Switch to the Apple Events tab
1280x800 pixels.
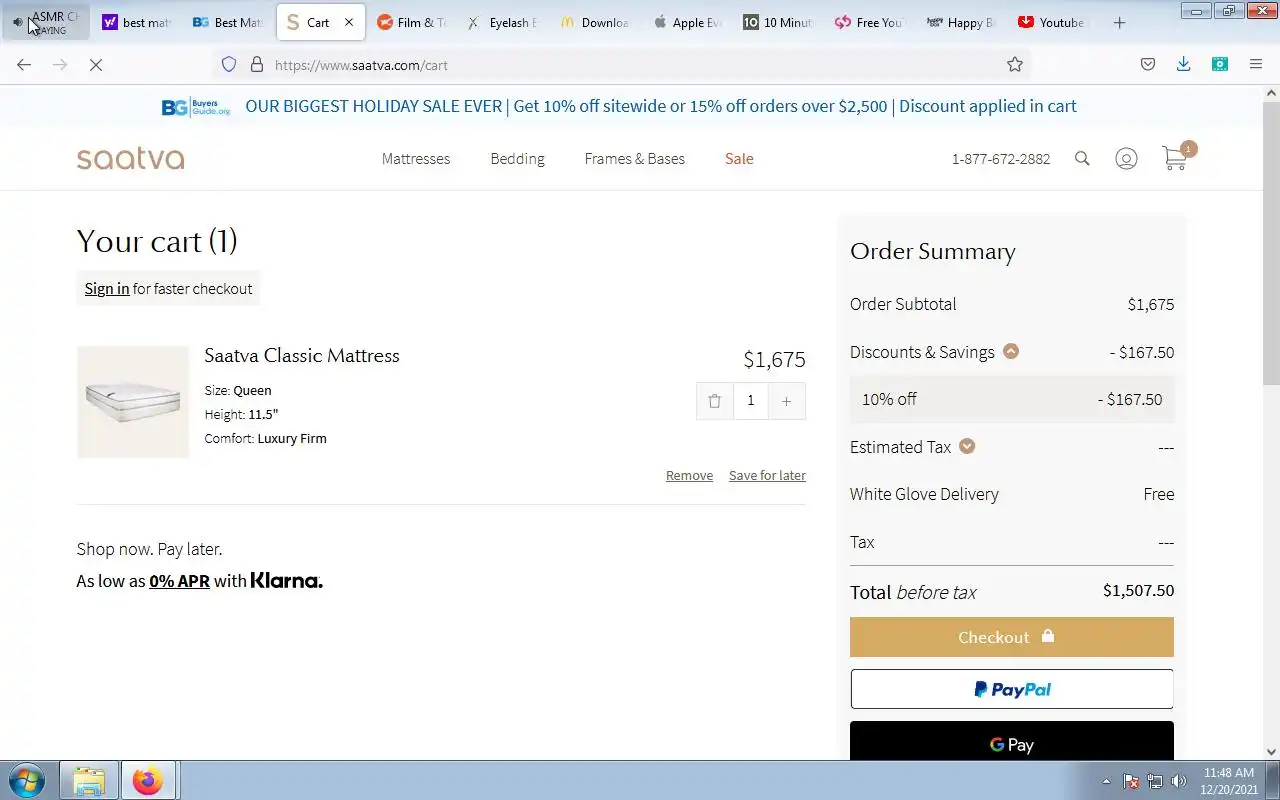pyautogui.click(x=687, y=22)
